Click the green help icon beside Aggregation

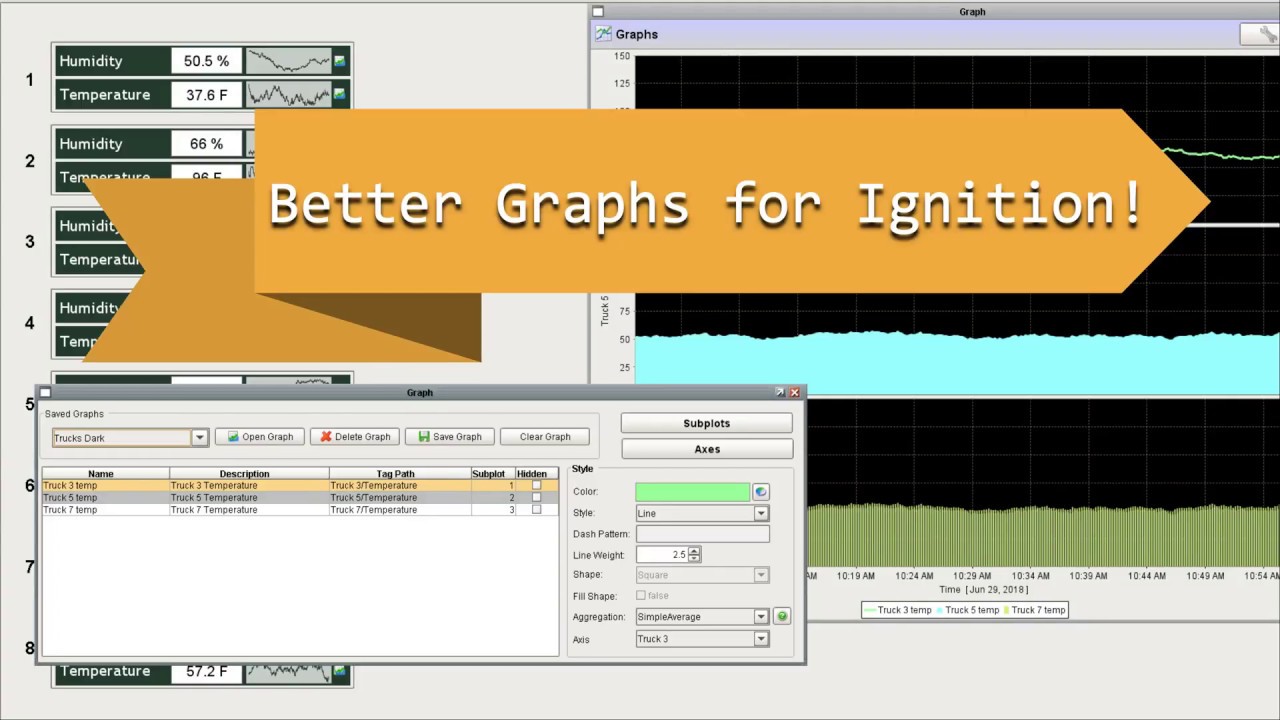782,617
